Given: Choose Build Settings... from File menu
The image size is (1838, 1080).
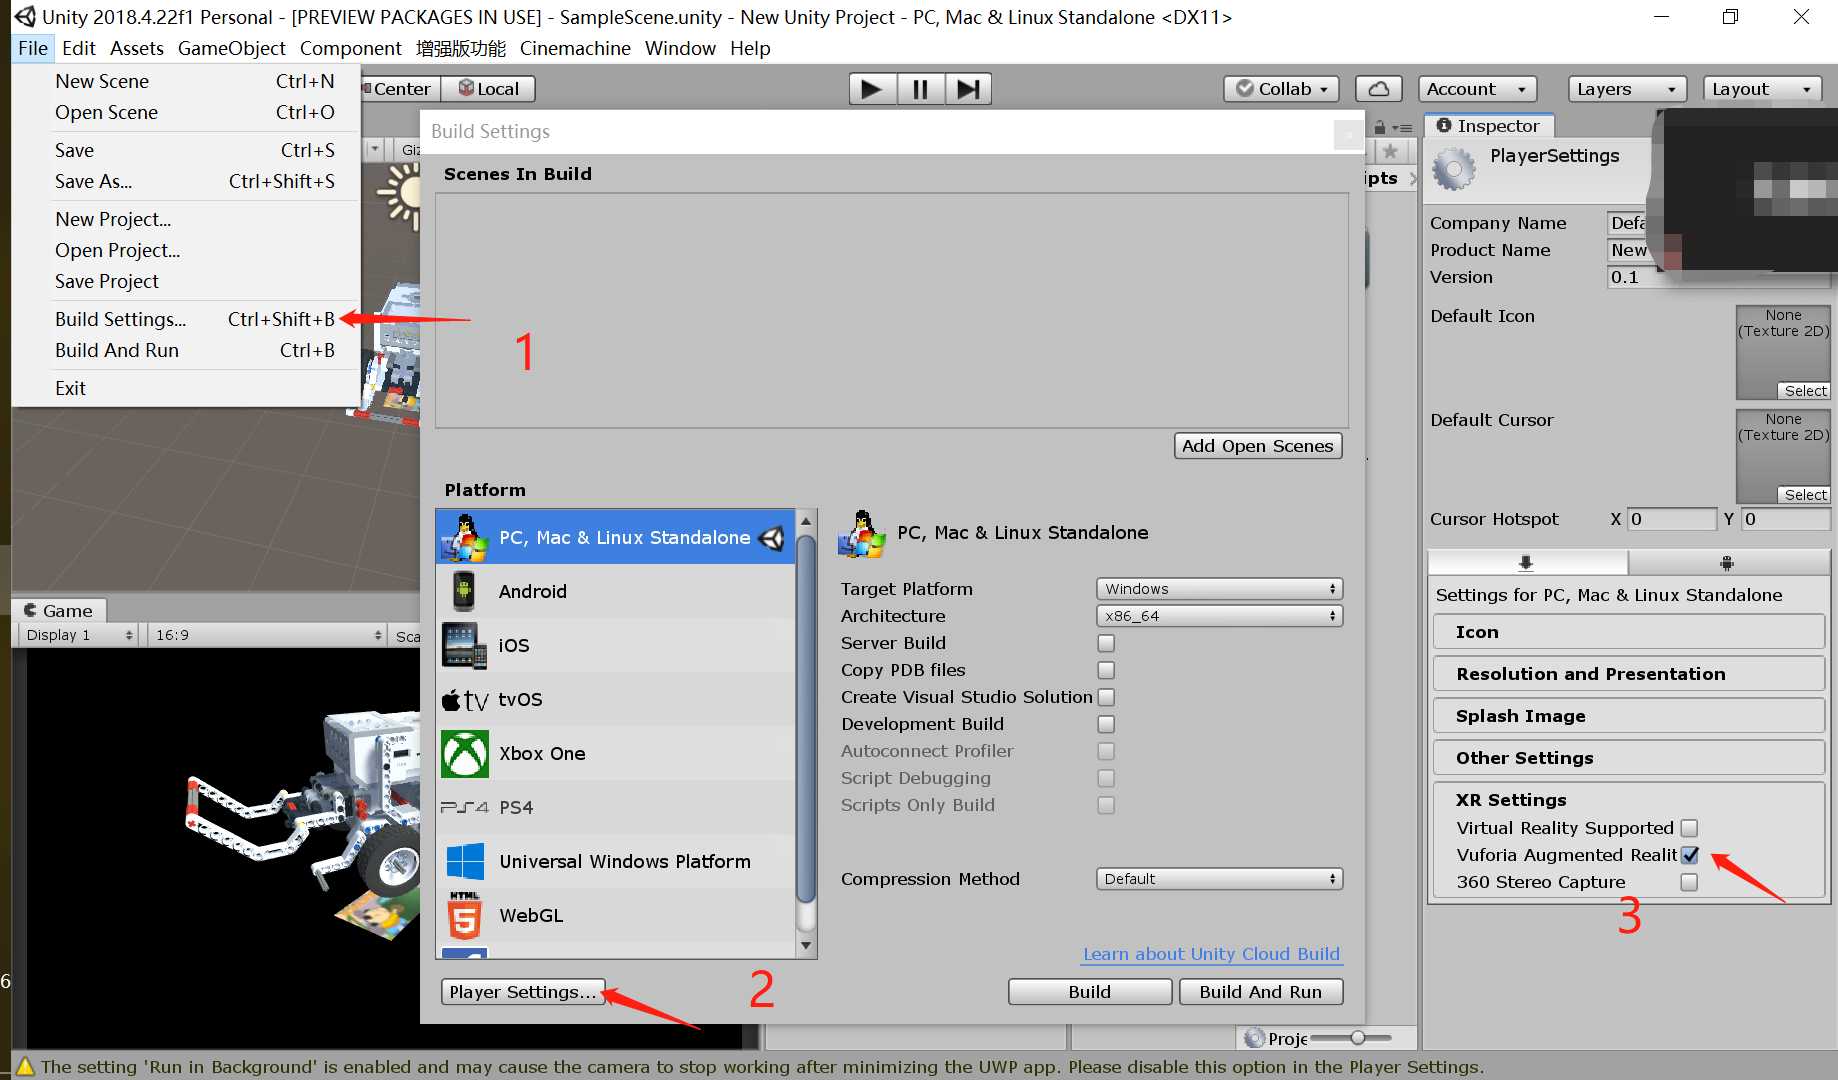Looking at the screenshot, I should pyautogui.click(x=194, y=319).
